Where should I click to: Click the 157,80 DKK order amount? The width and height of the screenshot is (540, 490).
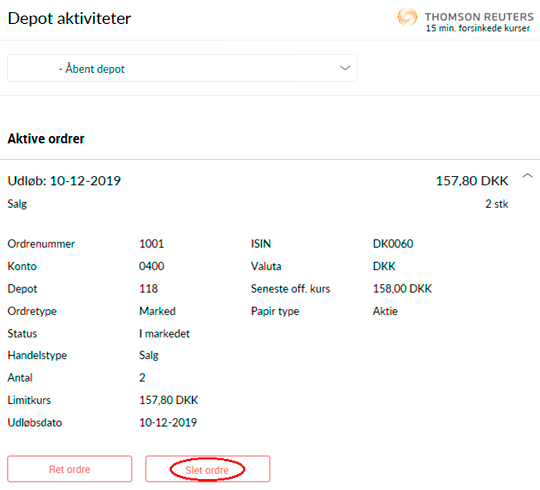[472, 181]
